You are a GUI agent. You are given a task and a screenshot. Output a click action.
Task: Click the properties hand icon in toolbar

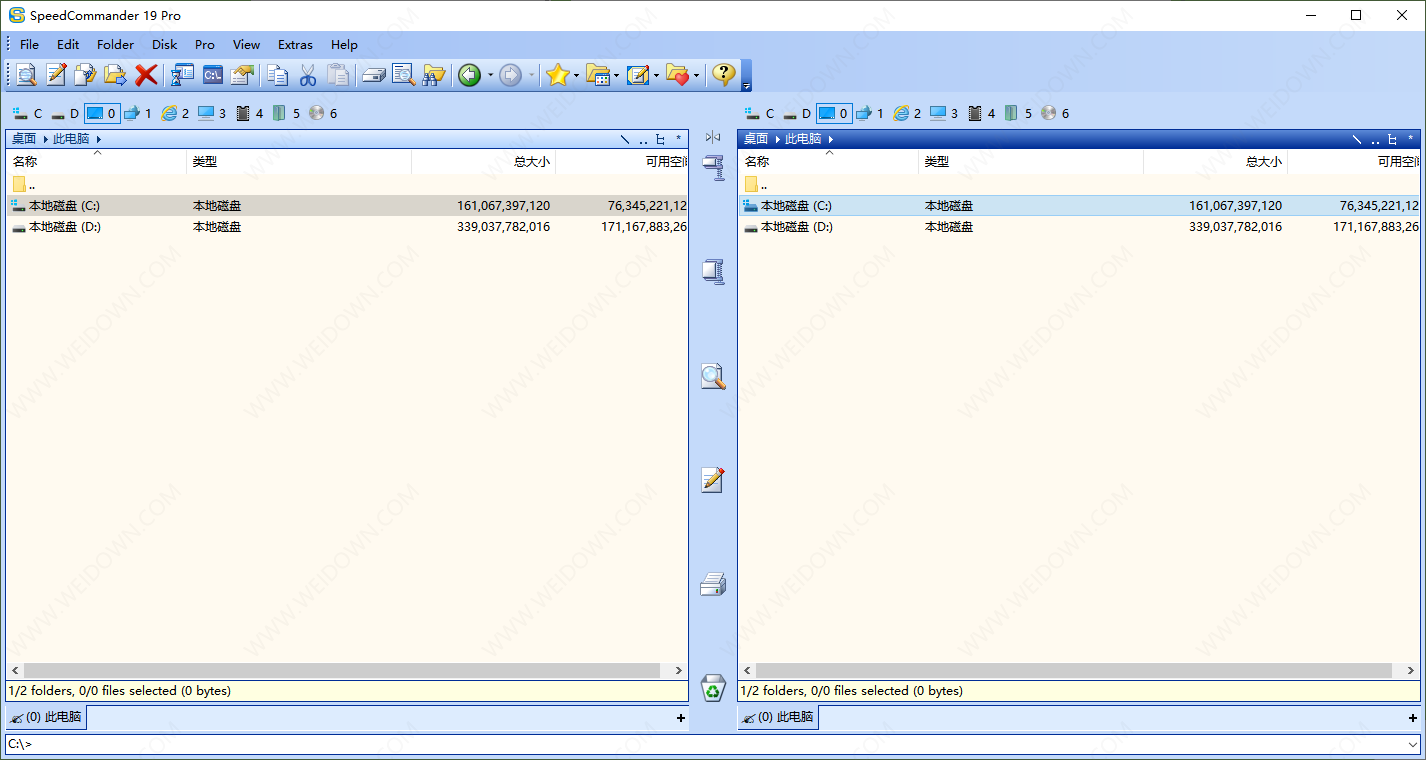[x=243, y=75]
